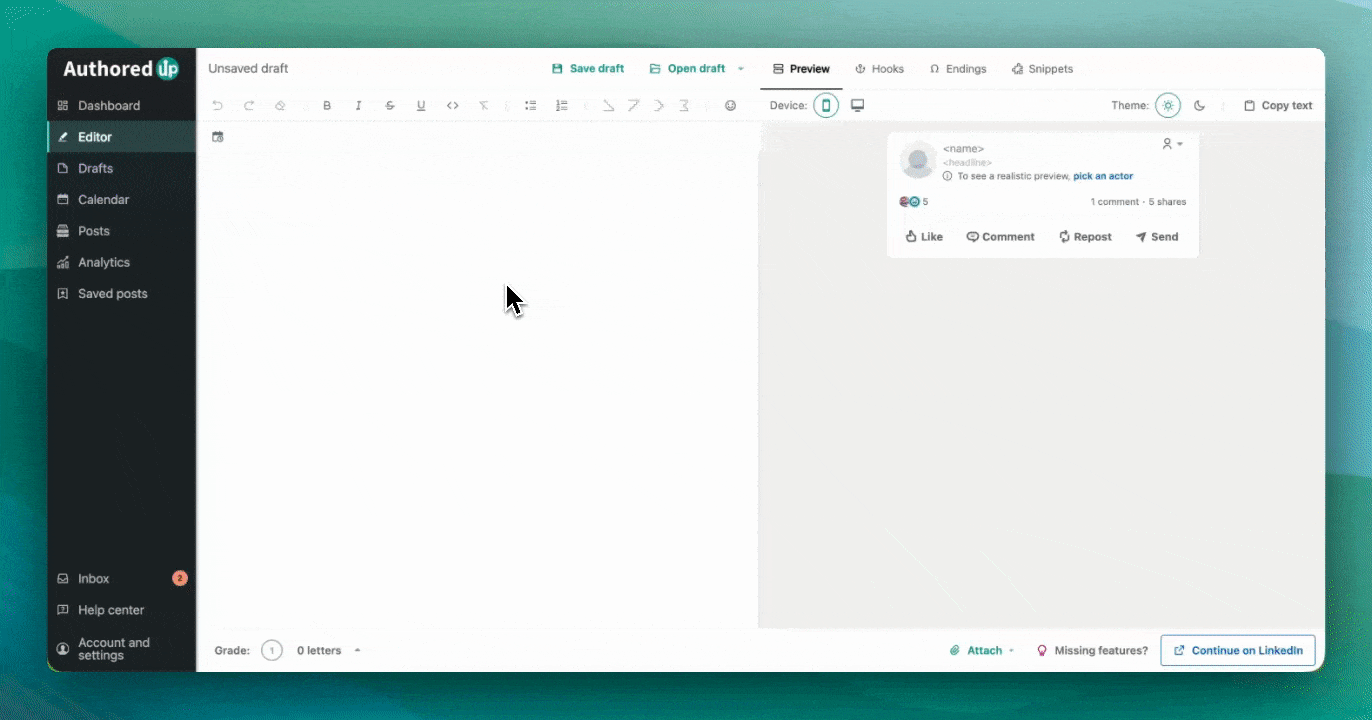Screen dimensions: 1372x720
Task: Click the Bold formatting icon
Action: coord(327,106)
